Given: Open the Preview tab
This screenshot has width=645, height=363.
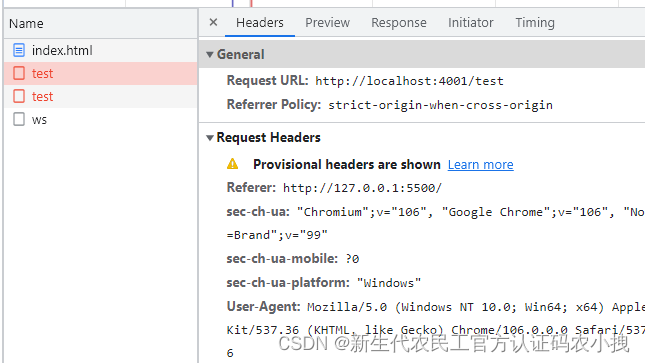Looking at the screenshot, I should [327, 23].
